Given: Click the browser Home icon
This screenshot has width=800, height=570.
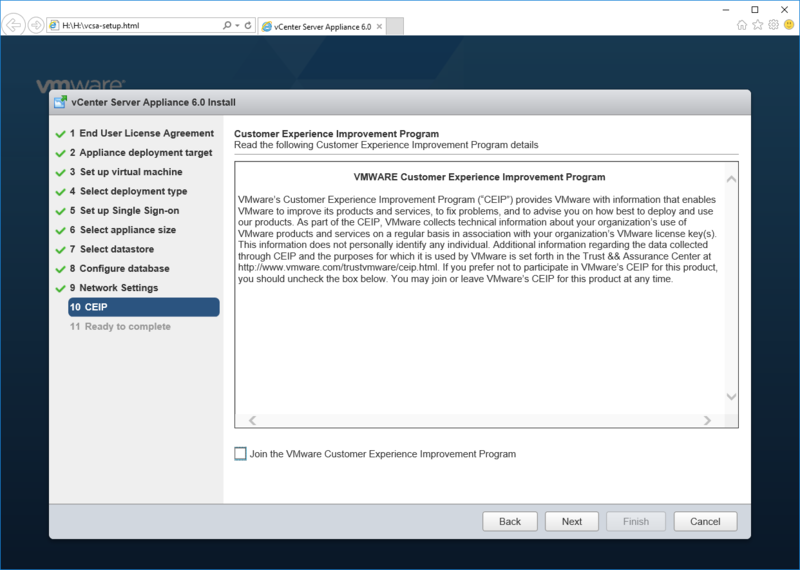Looking at the screenshot, I should click(742, 25).
